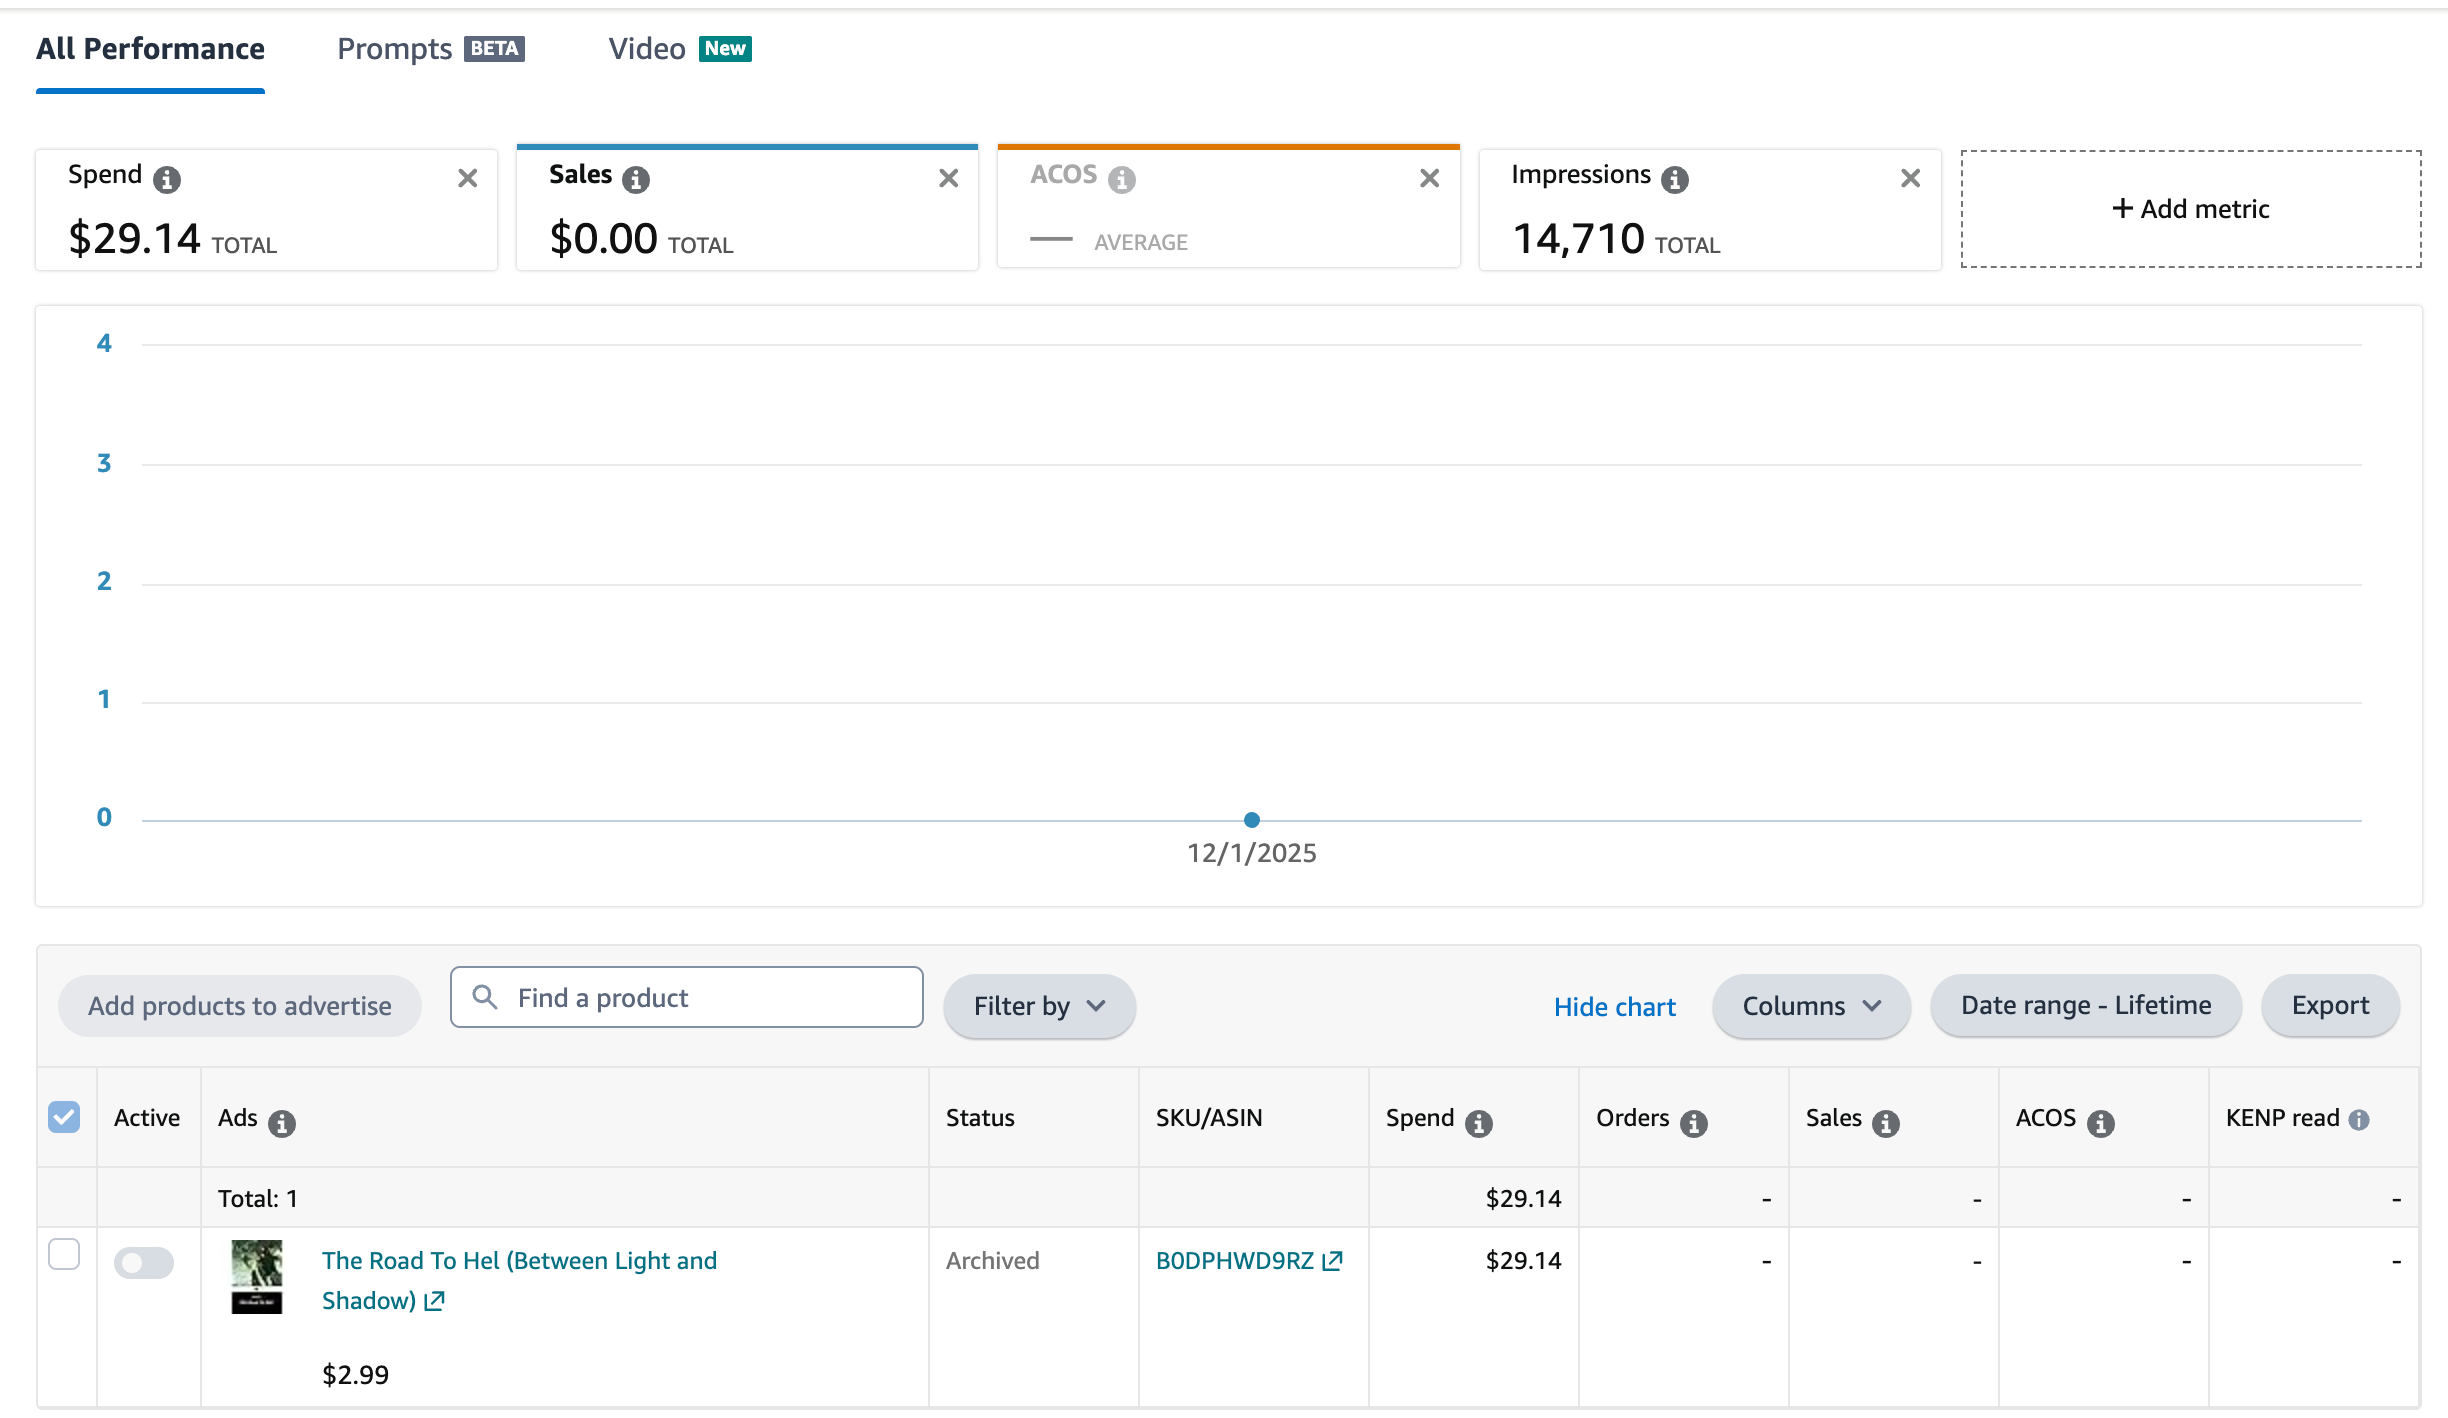
Task: Expand the Filter by dropdown
Action: (x=1039, y=1006)
